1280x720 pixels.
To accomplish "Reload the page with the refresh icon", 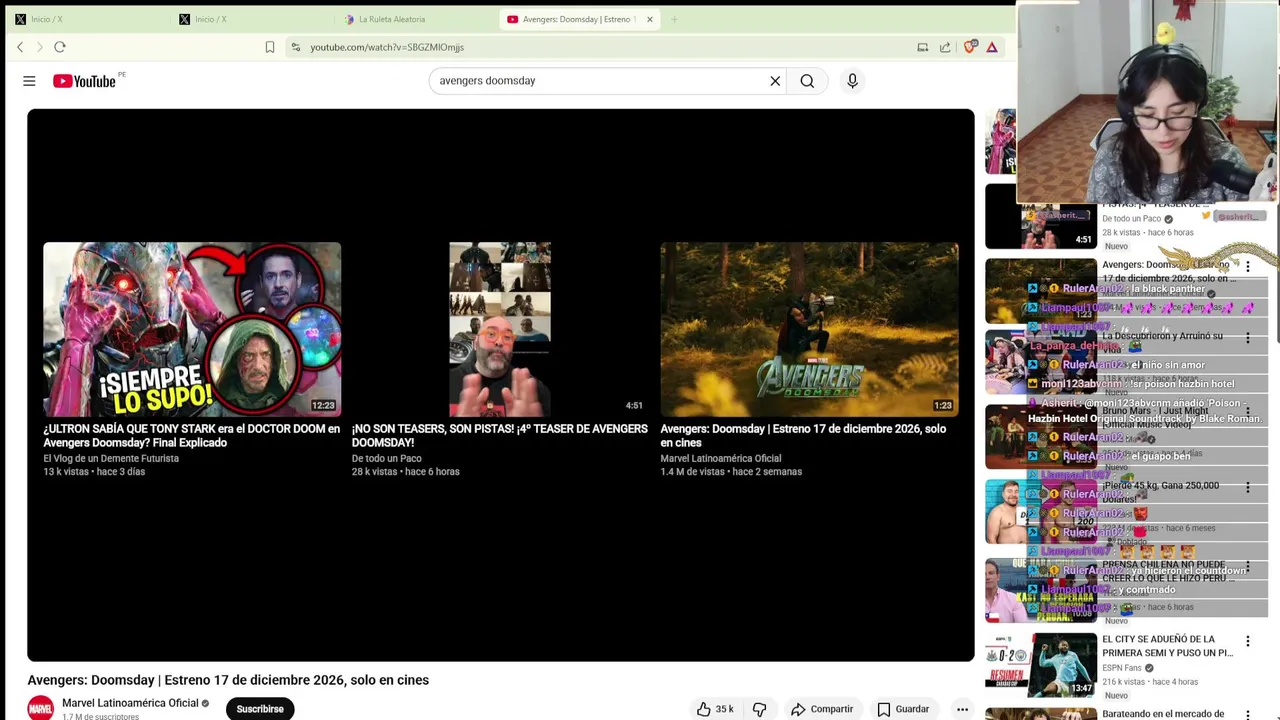I will coord(60,47).
